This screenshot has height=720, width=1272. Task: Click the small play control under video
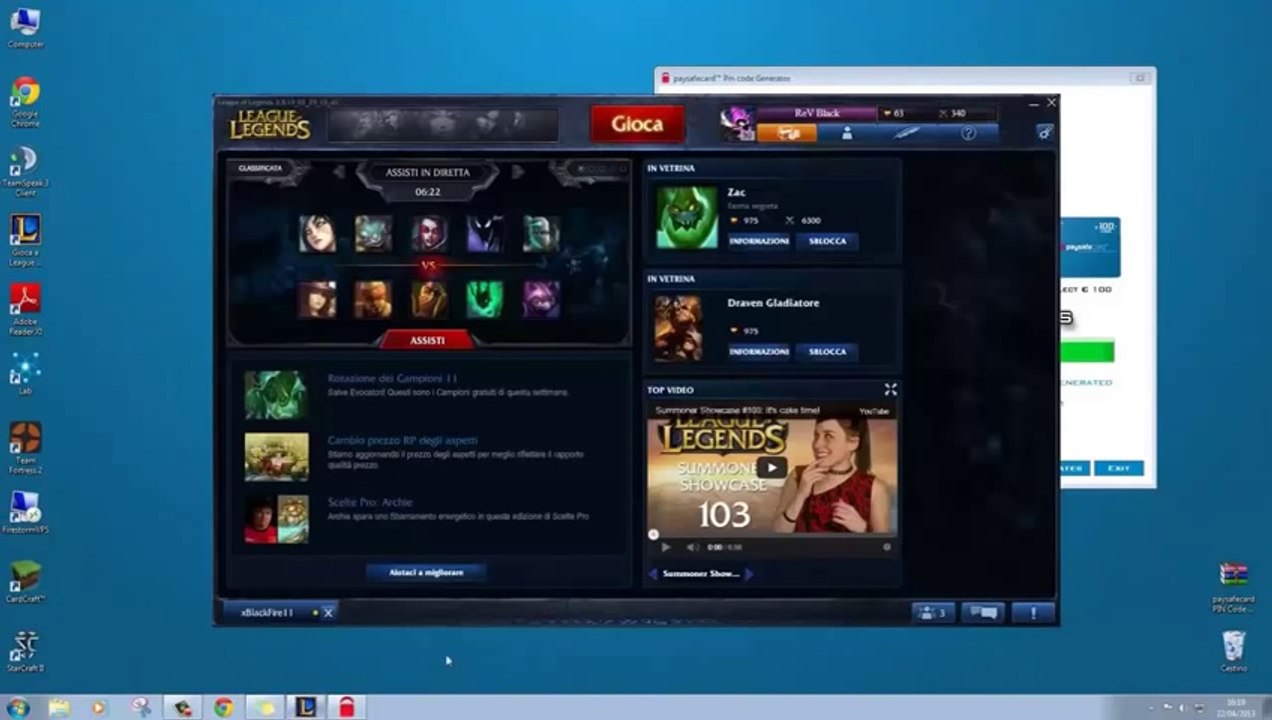[666, 547]
